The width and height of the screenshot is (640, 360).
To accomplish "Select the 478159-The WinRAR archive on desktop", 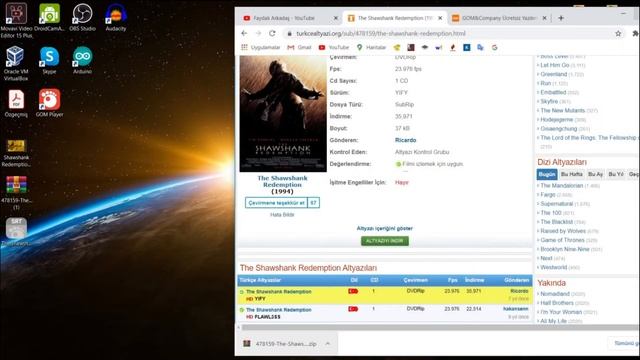I will [16, 193].
